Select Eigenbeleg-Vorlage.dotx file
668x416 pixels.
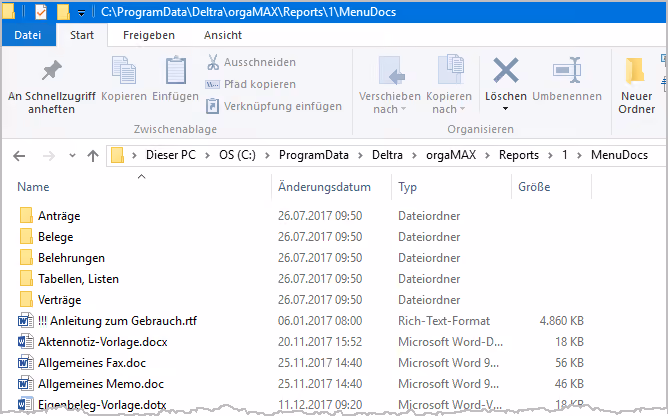102,404
